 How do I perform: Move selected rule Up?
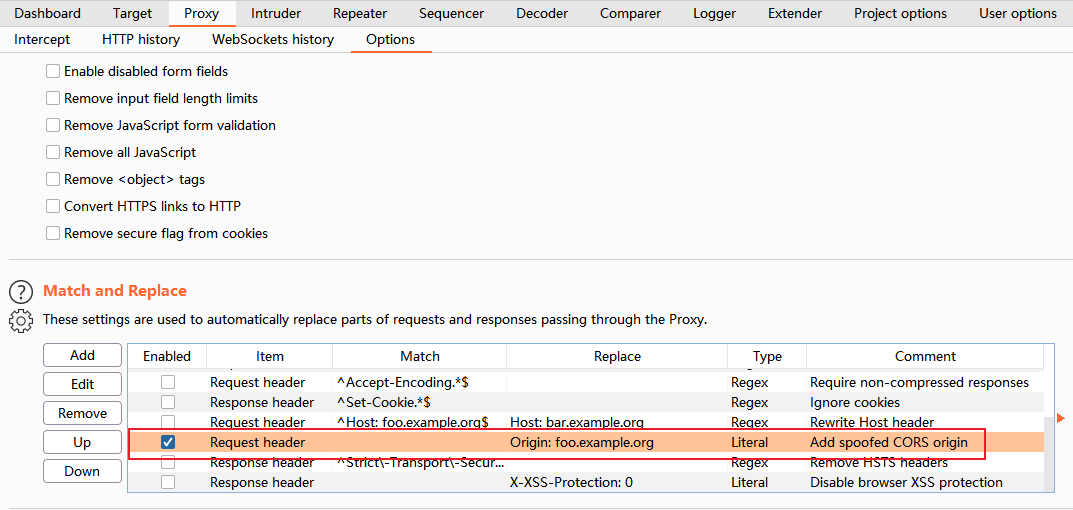click(x=83, y=442)
